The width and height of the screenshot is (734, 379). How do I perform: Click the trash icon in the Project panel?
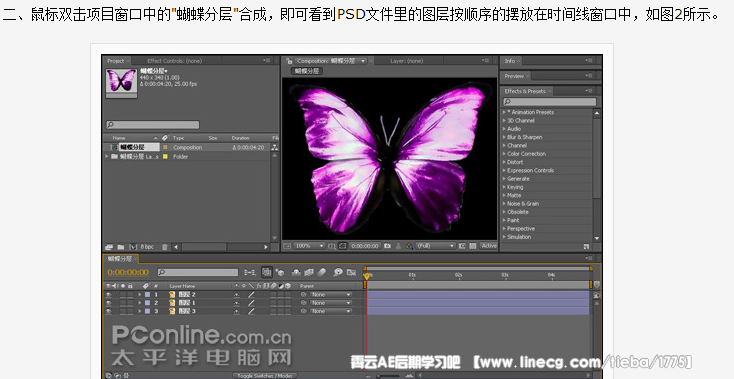165,247
